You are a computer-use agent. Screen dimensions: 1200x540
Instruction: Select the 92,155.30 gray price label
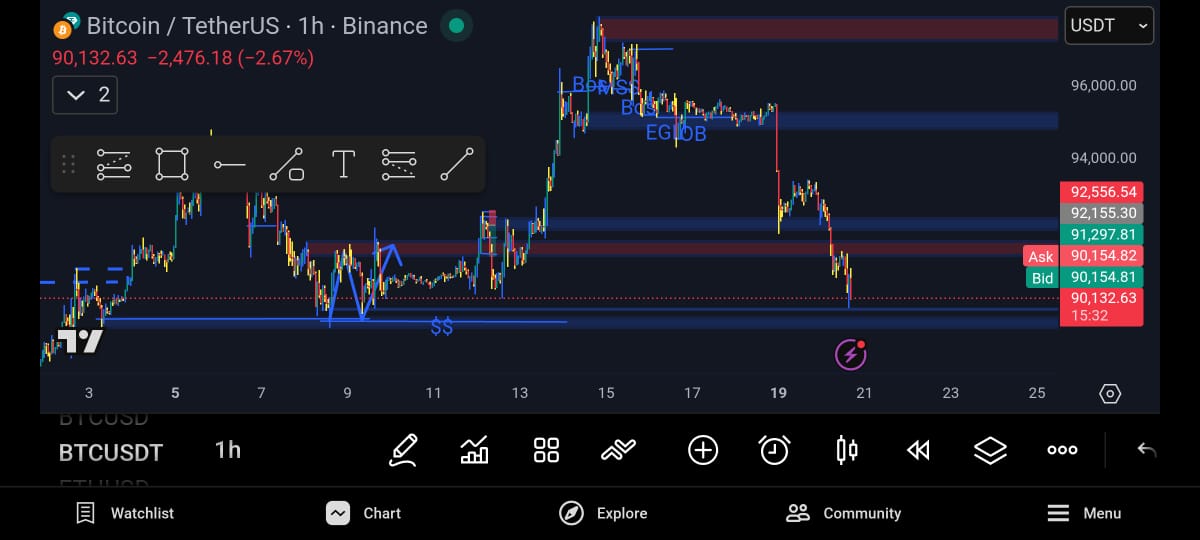[1102, 213]
